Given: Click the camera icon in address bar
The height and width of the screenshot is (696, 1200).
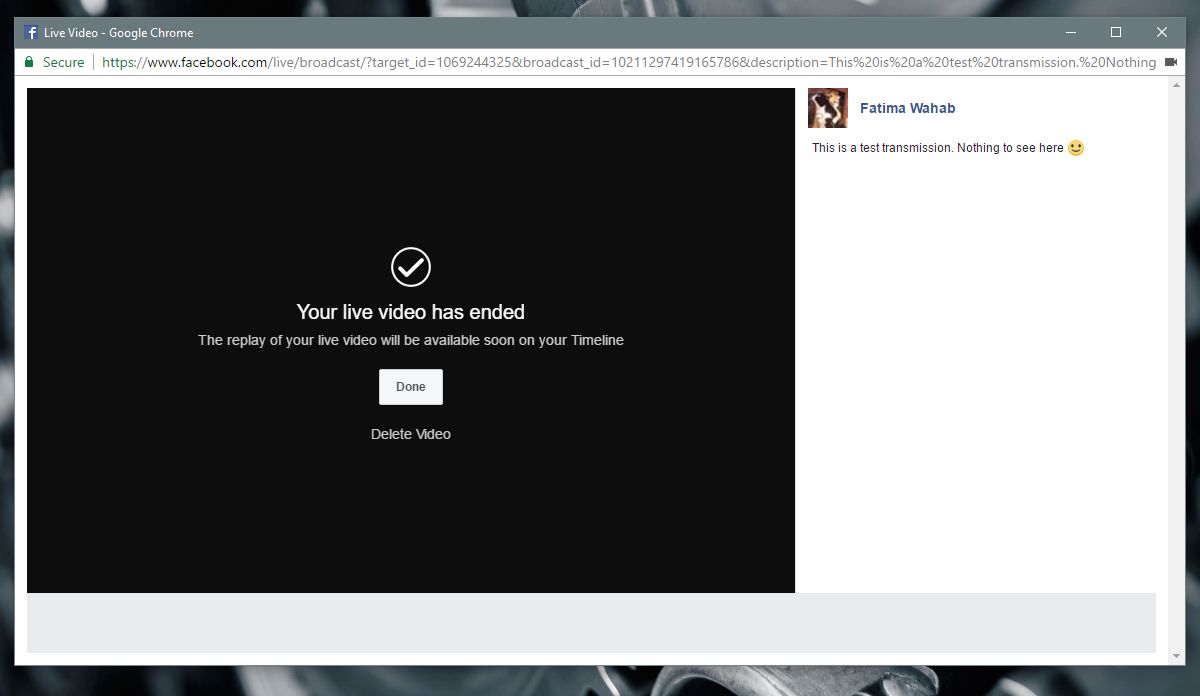Looking at the screenshot, I should pyautogui.click(x=1171, y=62).
